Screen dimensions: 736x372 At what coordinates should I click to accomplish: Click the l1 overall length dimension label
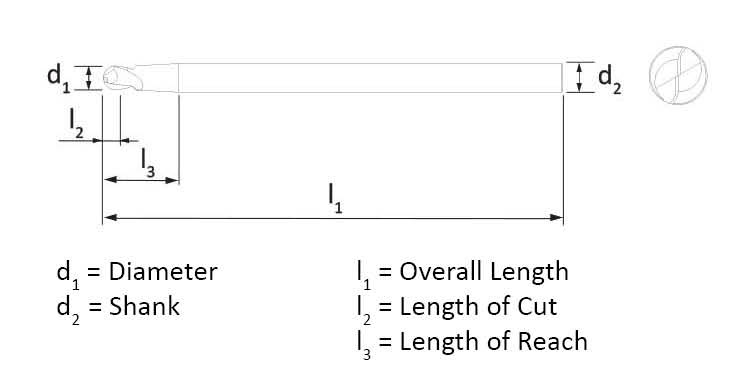pos(335,199)
